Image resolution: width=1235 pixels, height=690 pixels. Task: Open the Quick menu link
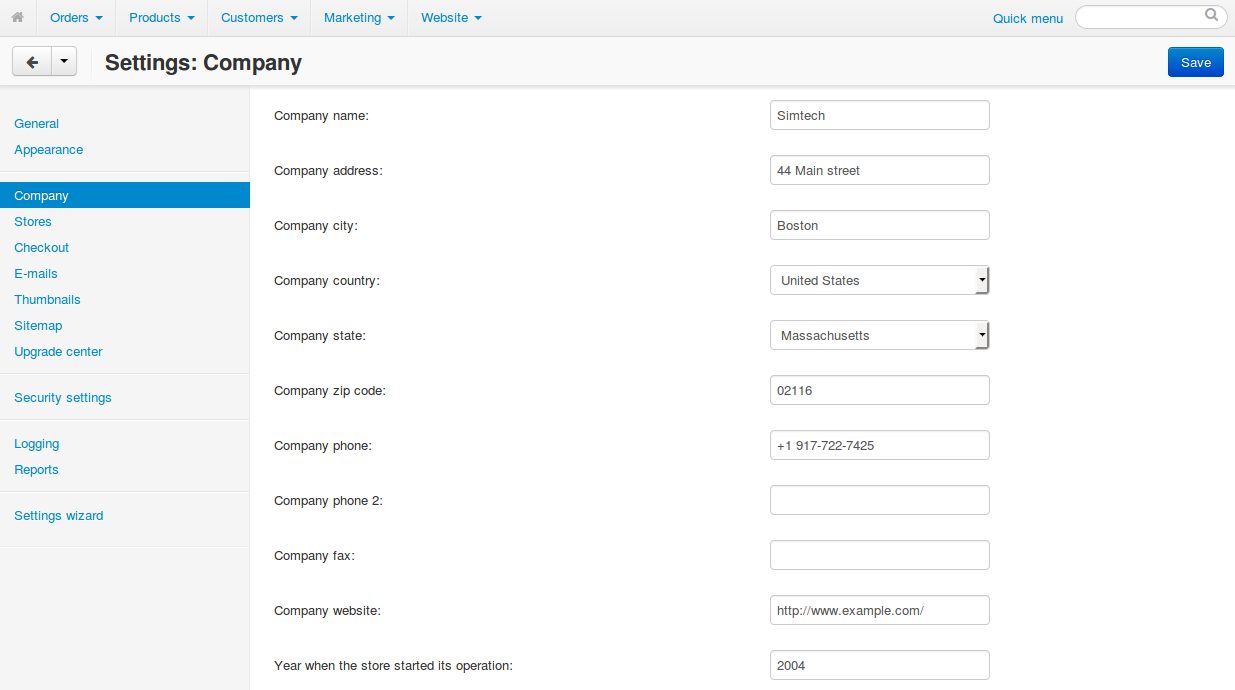coord(1028,18)
